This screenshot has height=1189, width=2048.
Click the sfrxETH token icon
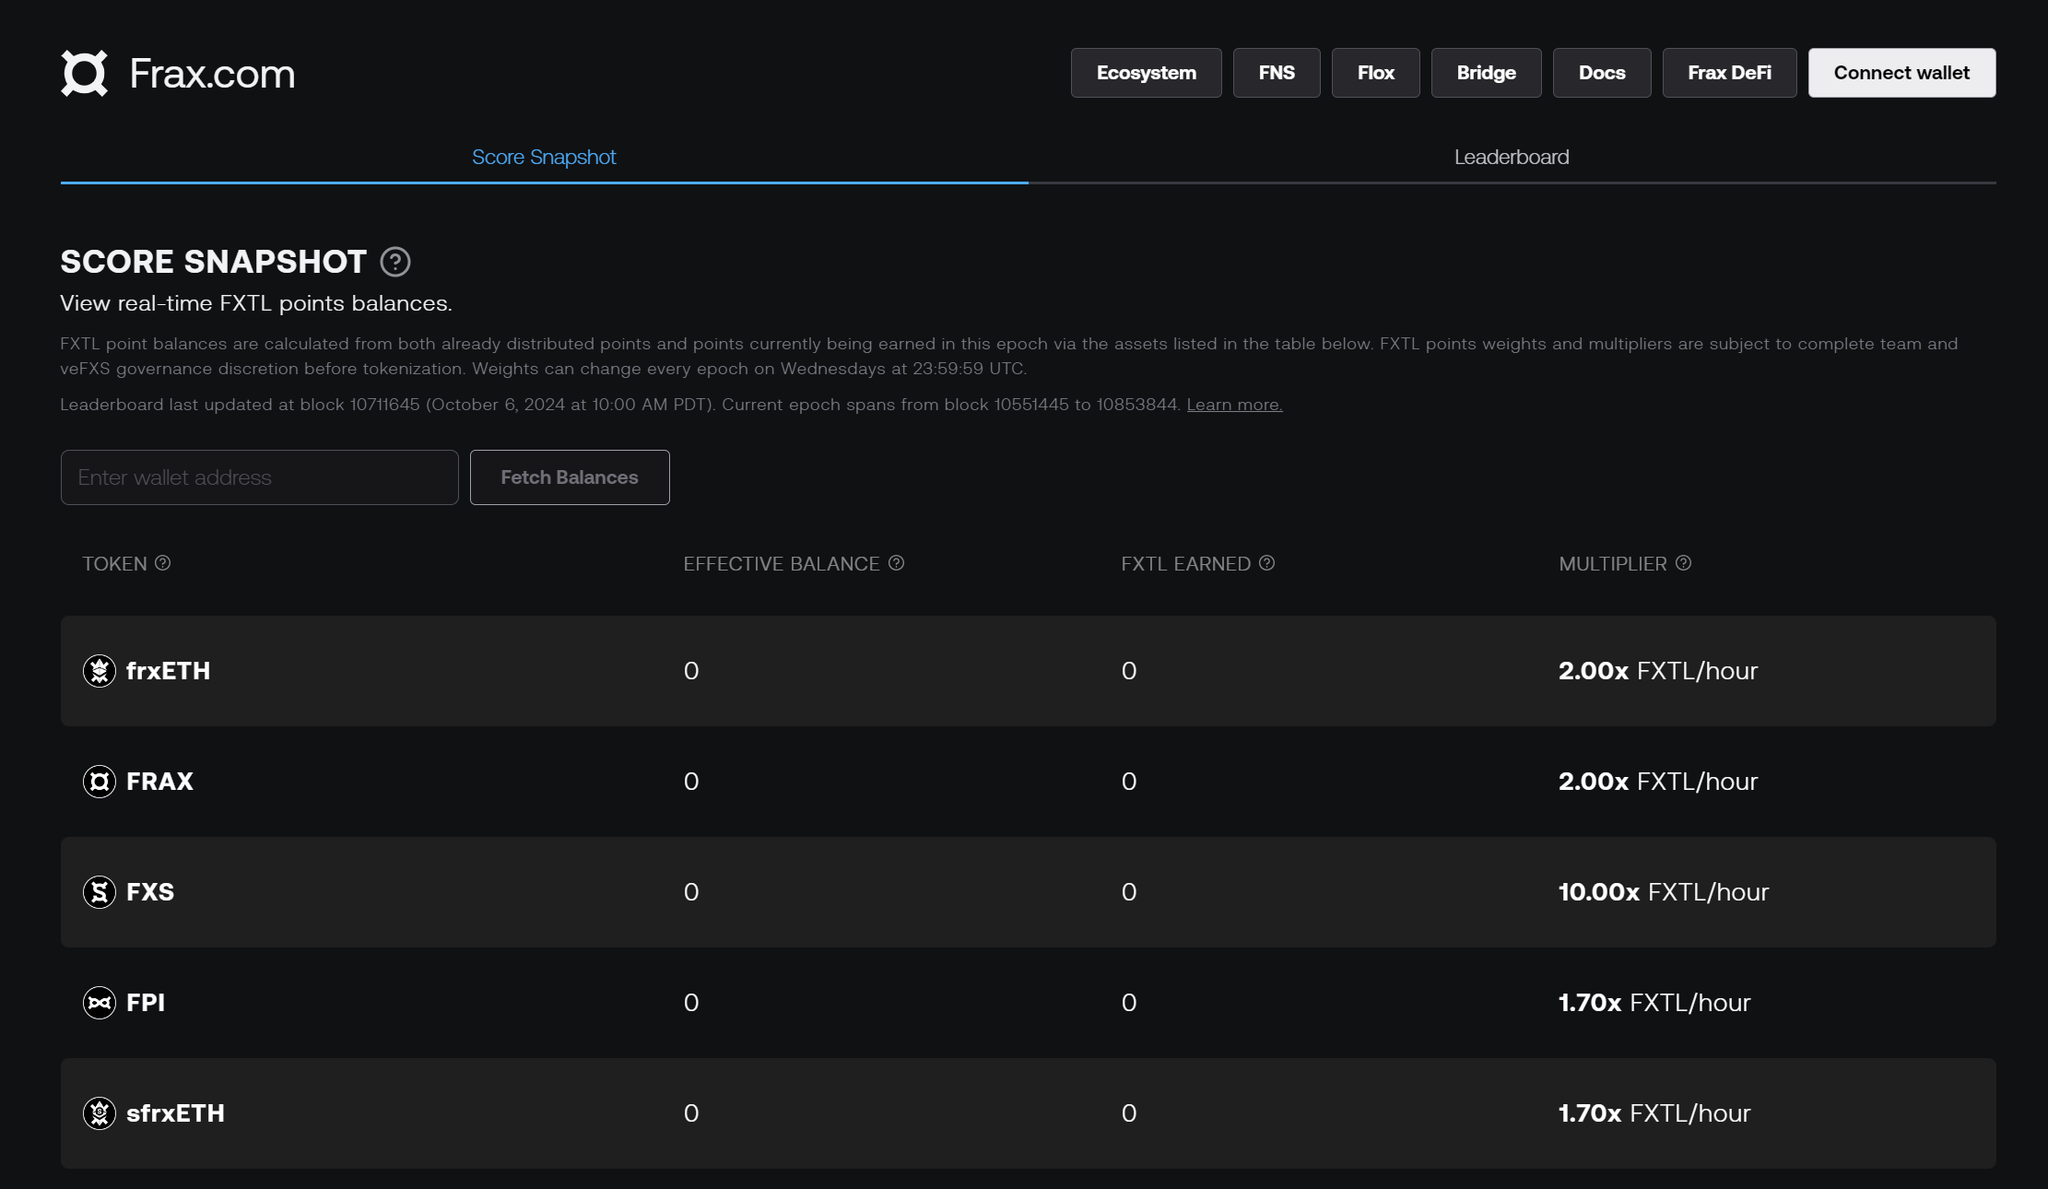[x=99, y=1113]
